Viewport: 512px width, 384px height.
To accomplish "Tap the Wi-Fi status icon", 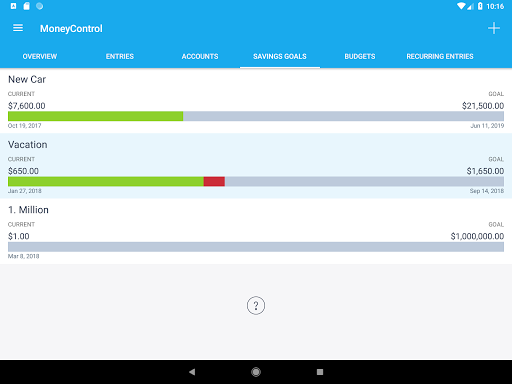I will (x=461, y=6).
